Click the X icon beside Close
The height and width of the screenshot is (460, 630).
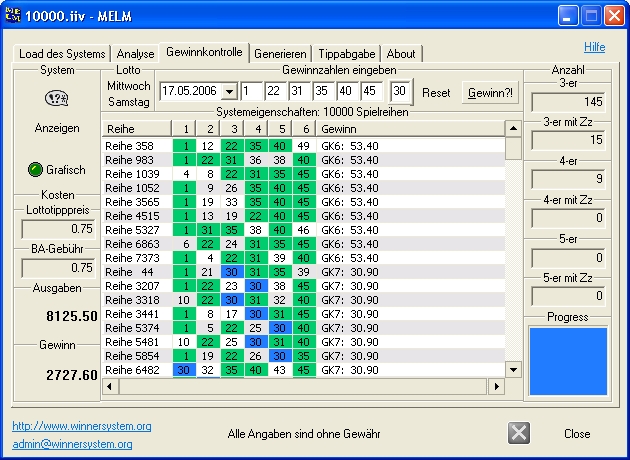coord(518,433)
